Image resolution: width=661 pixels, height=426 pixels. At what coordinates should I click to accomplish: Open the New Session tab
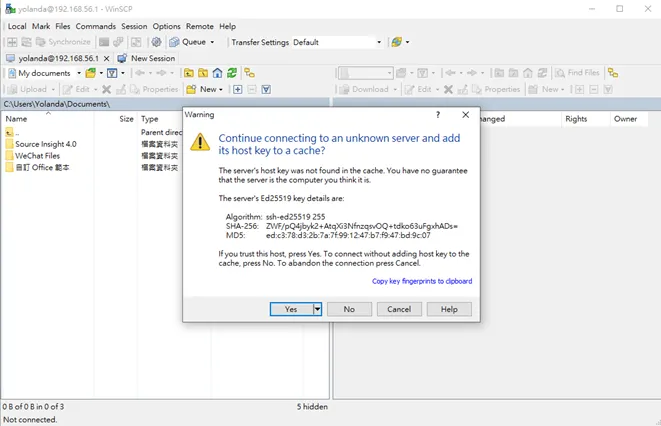point(147,58)
